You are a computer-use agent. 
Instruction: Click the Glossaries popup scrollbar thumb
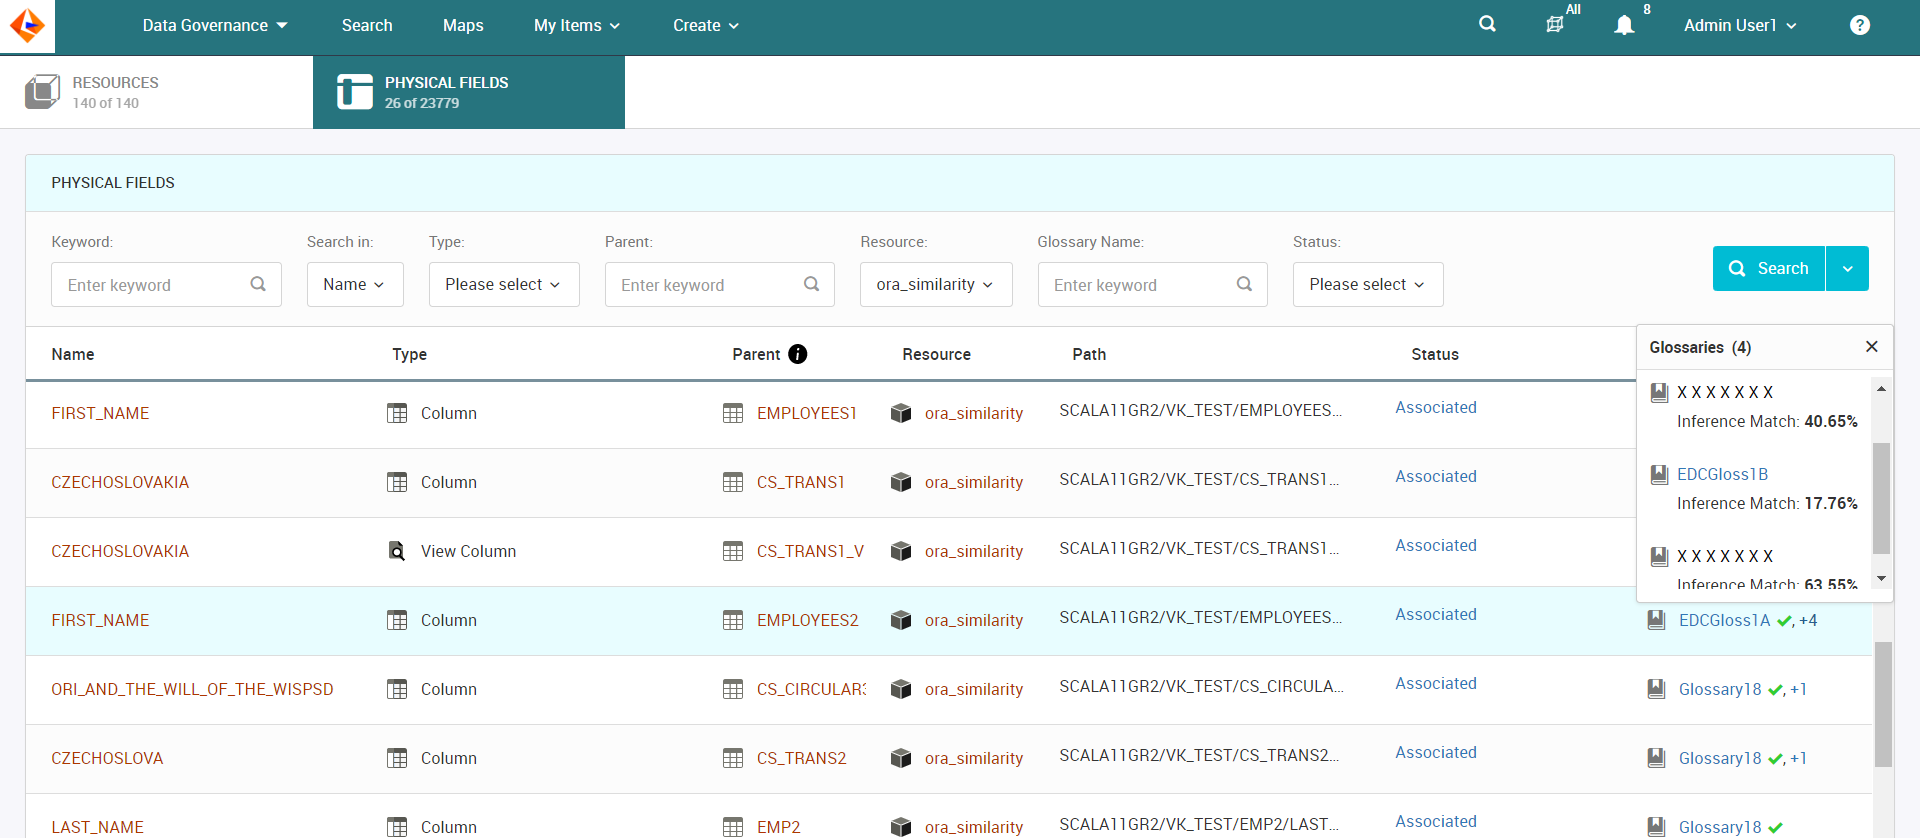(x=1881, y=498)
